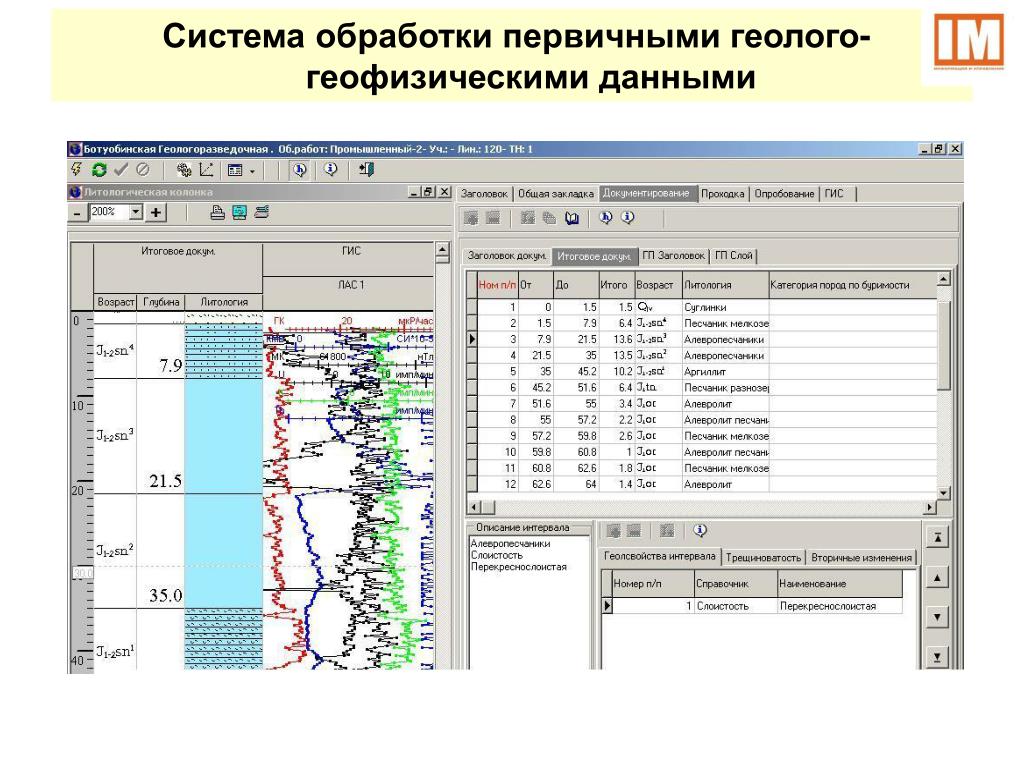Jump to first record button

(937, 537)
